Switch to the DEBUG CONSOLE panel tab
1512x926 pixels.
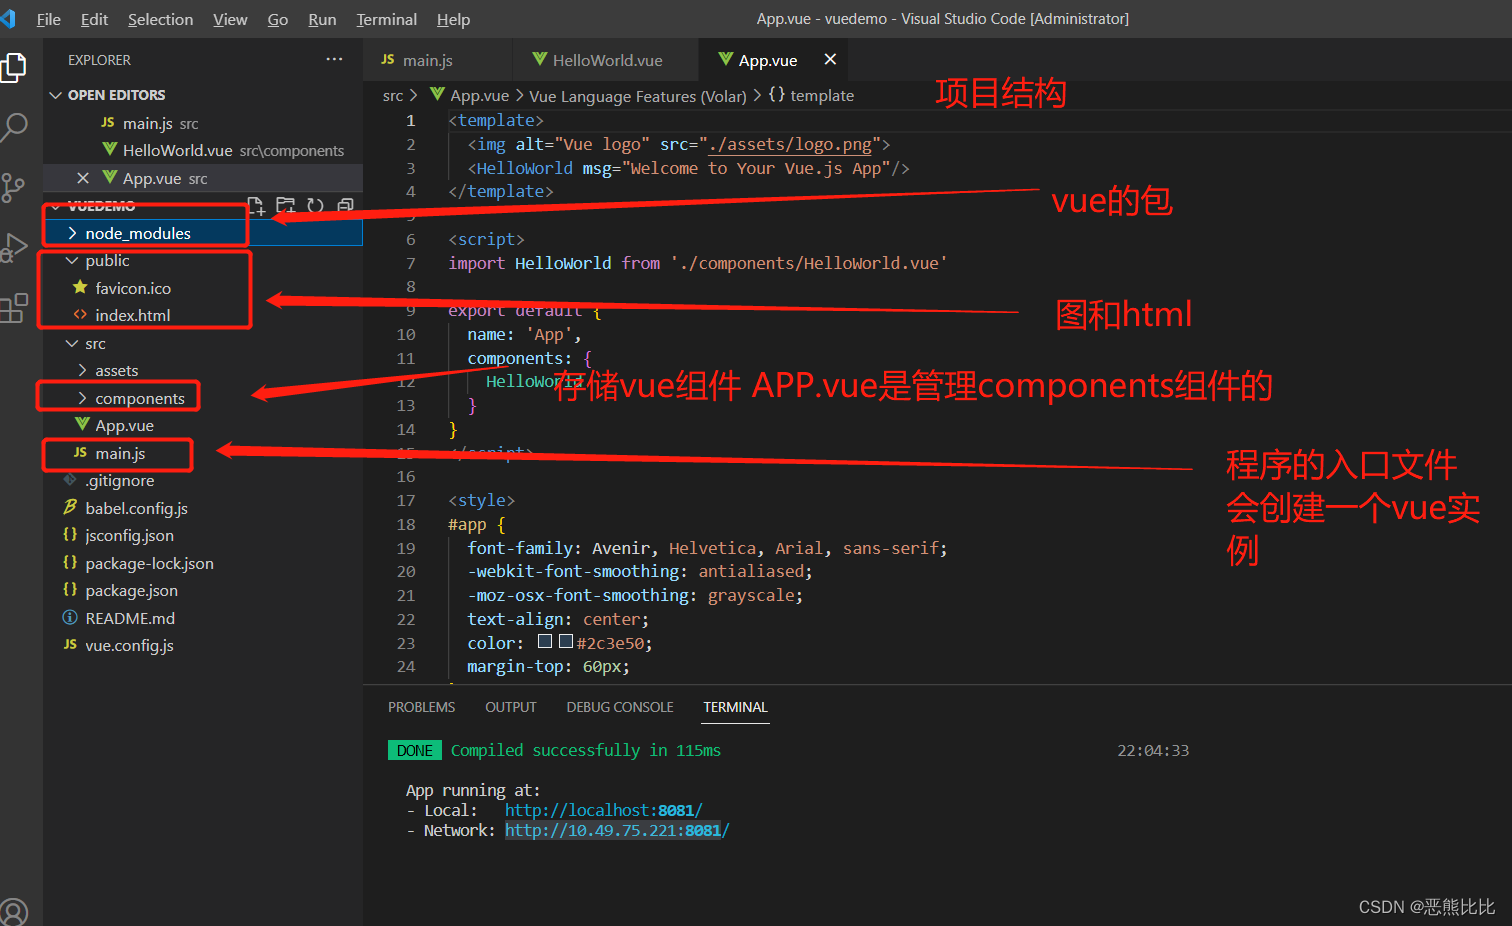click(620, 707)
